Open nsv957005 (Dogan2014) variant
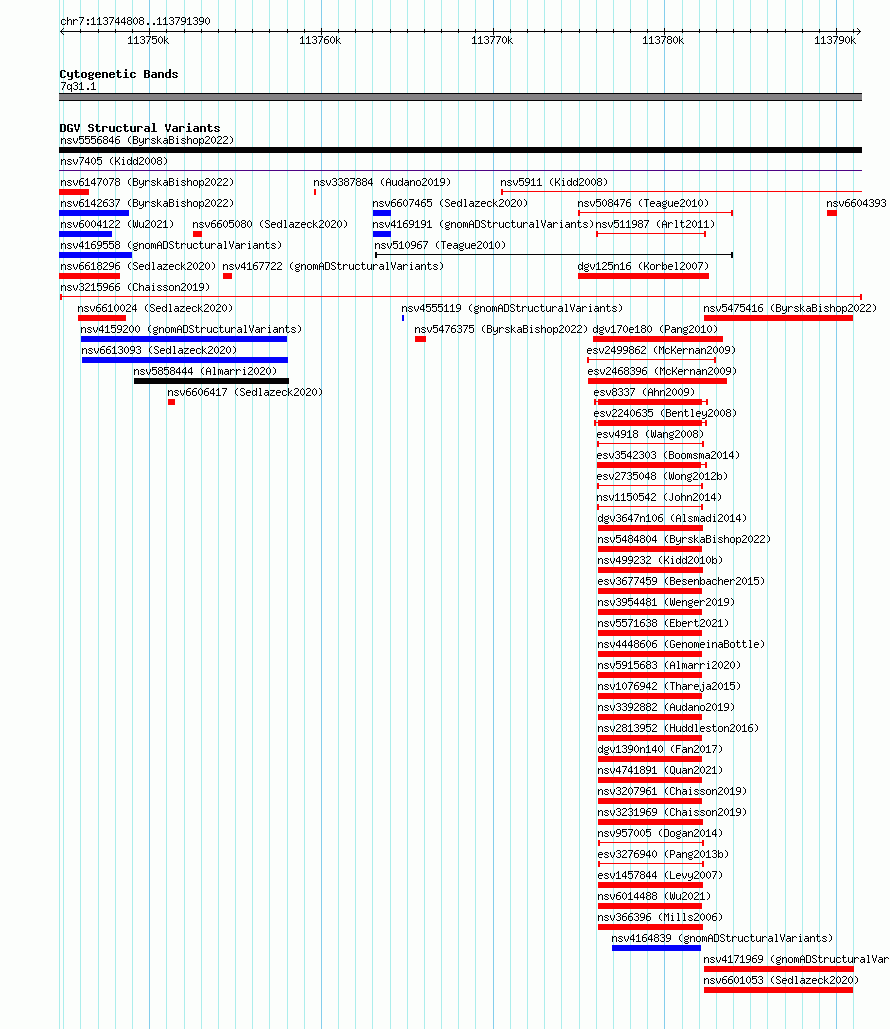The height and width of the screenshot is (1029, 890). (x=660, y=833)
